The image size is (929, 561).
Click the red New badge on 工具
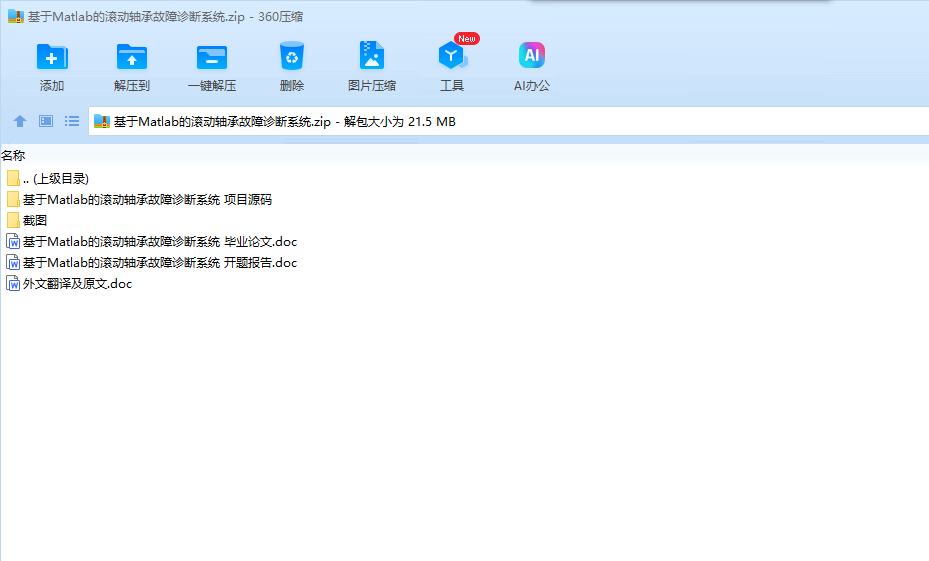coord(466,39)
